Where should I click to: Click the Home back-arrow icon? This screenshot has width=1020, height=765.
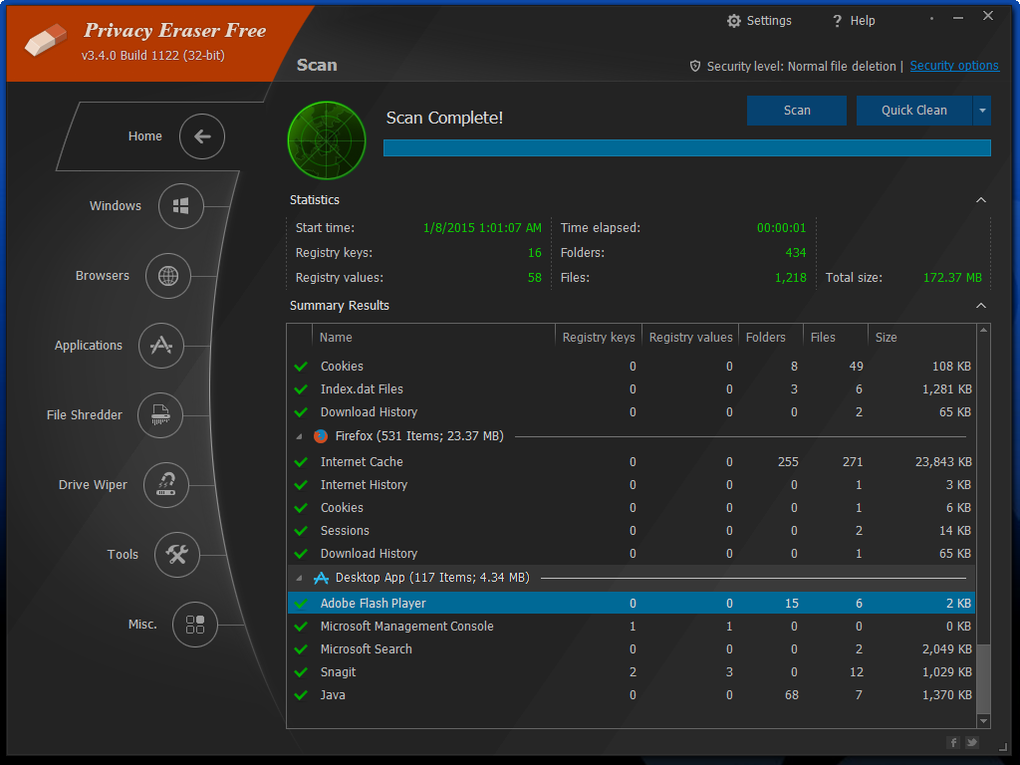[202, 137]
